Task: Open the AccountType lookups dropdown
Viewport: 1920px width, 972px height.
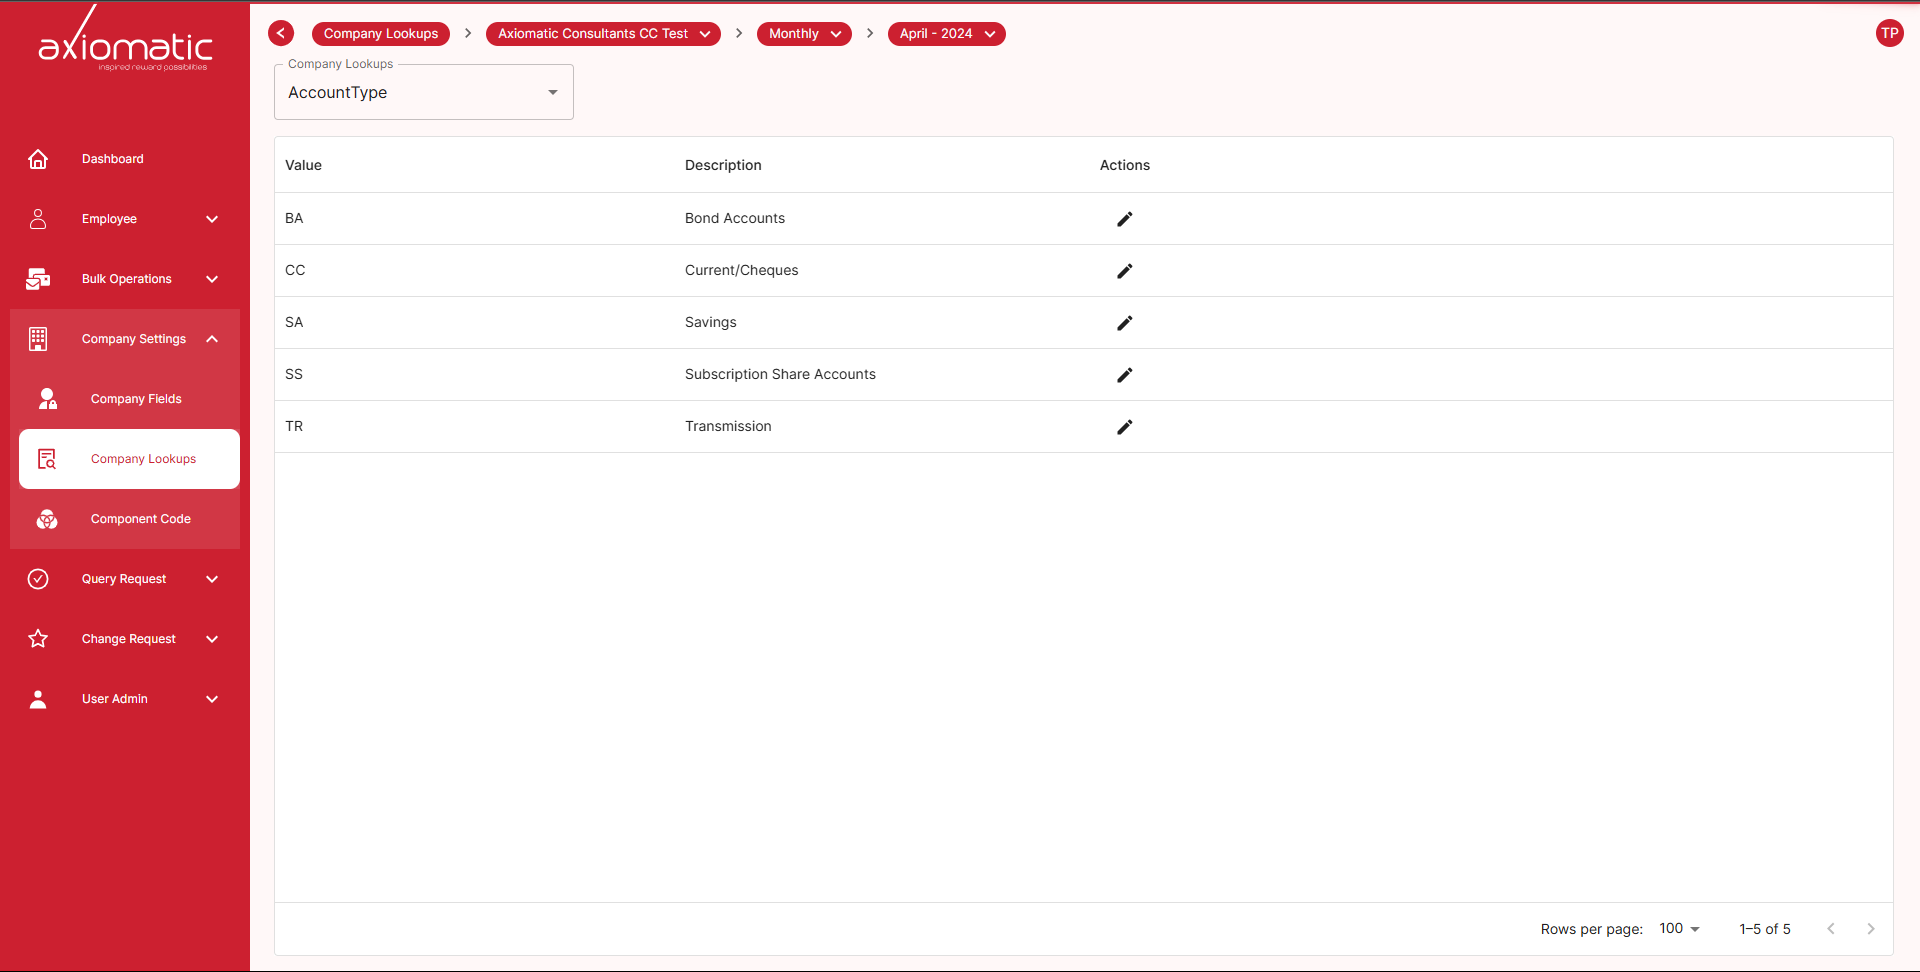Action: tap(423, 92)
